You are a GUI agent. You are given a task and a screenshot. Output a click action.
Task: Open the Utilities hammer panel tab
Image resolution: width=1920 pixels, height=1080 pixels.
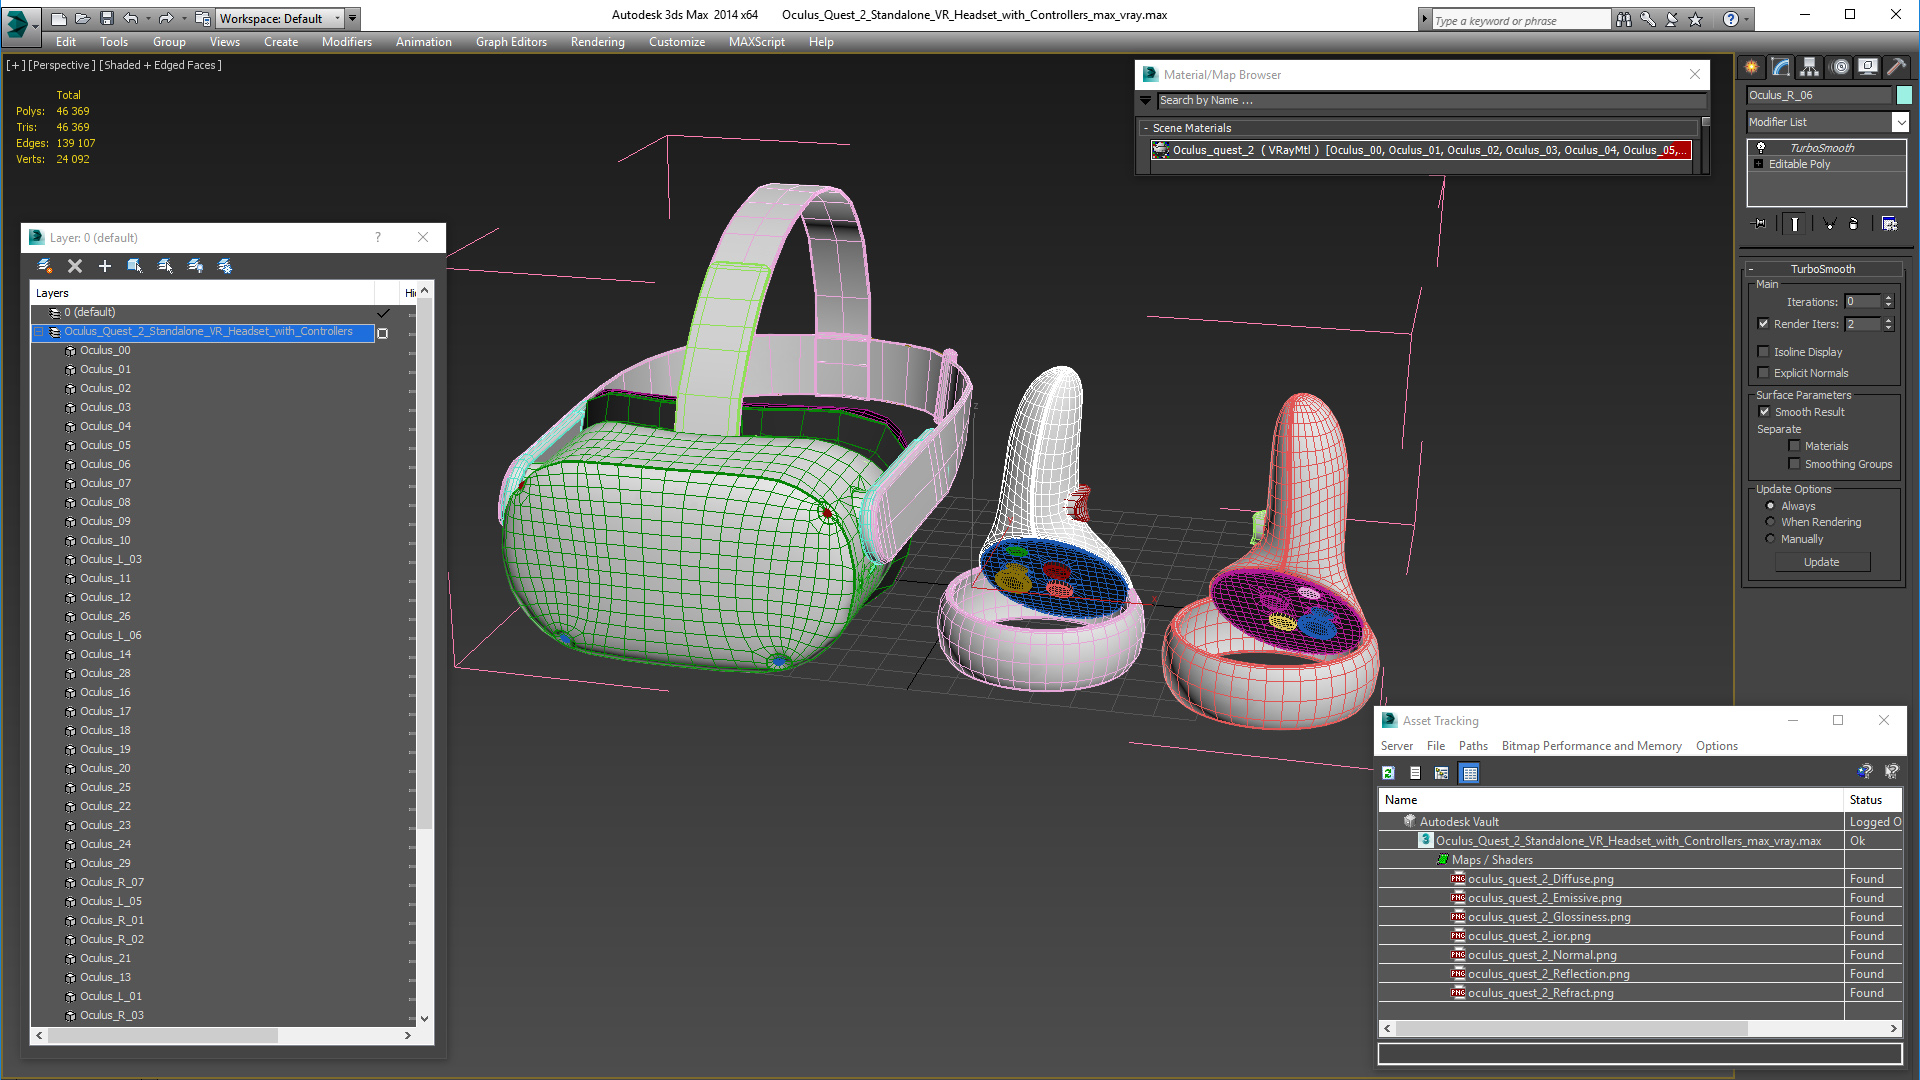point(1897,67)
